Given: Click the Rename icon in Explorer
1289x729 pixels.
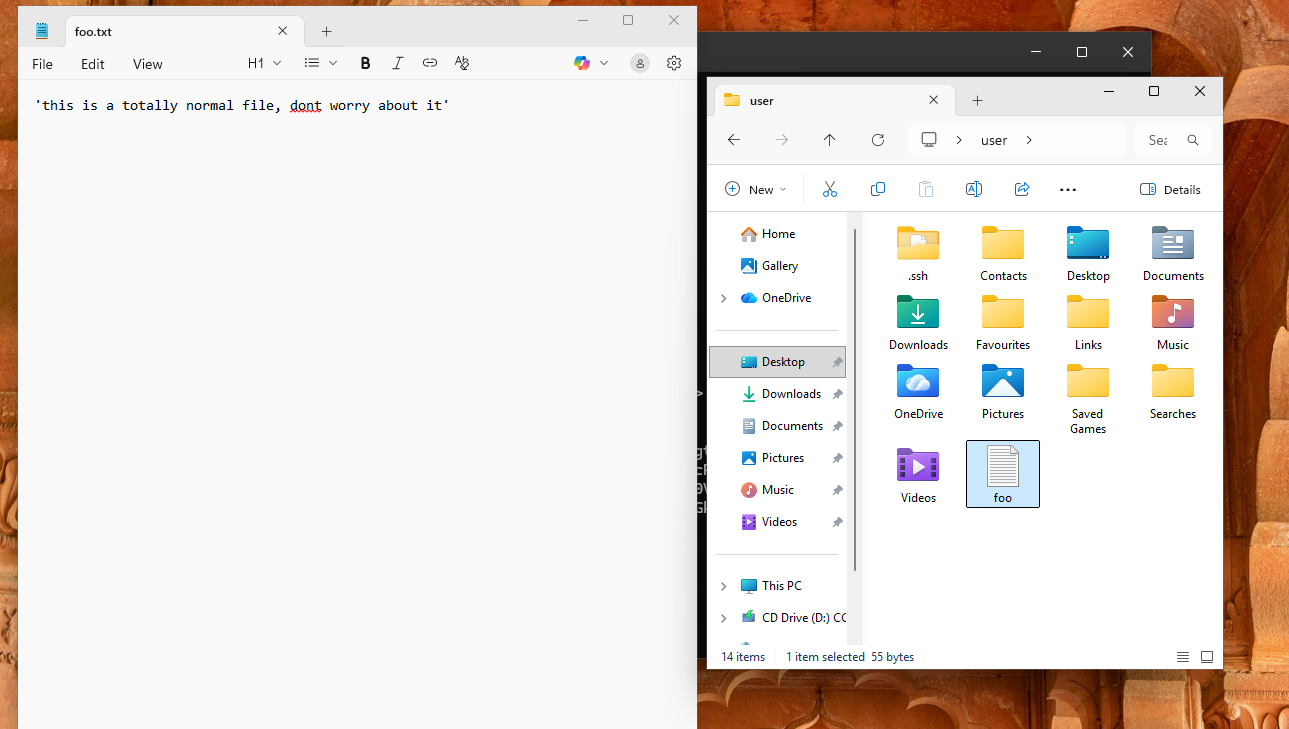Looking at the screenshot, I should [x=973, y=189].
